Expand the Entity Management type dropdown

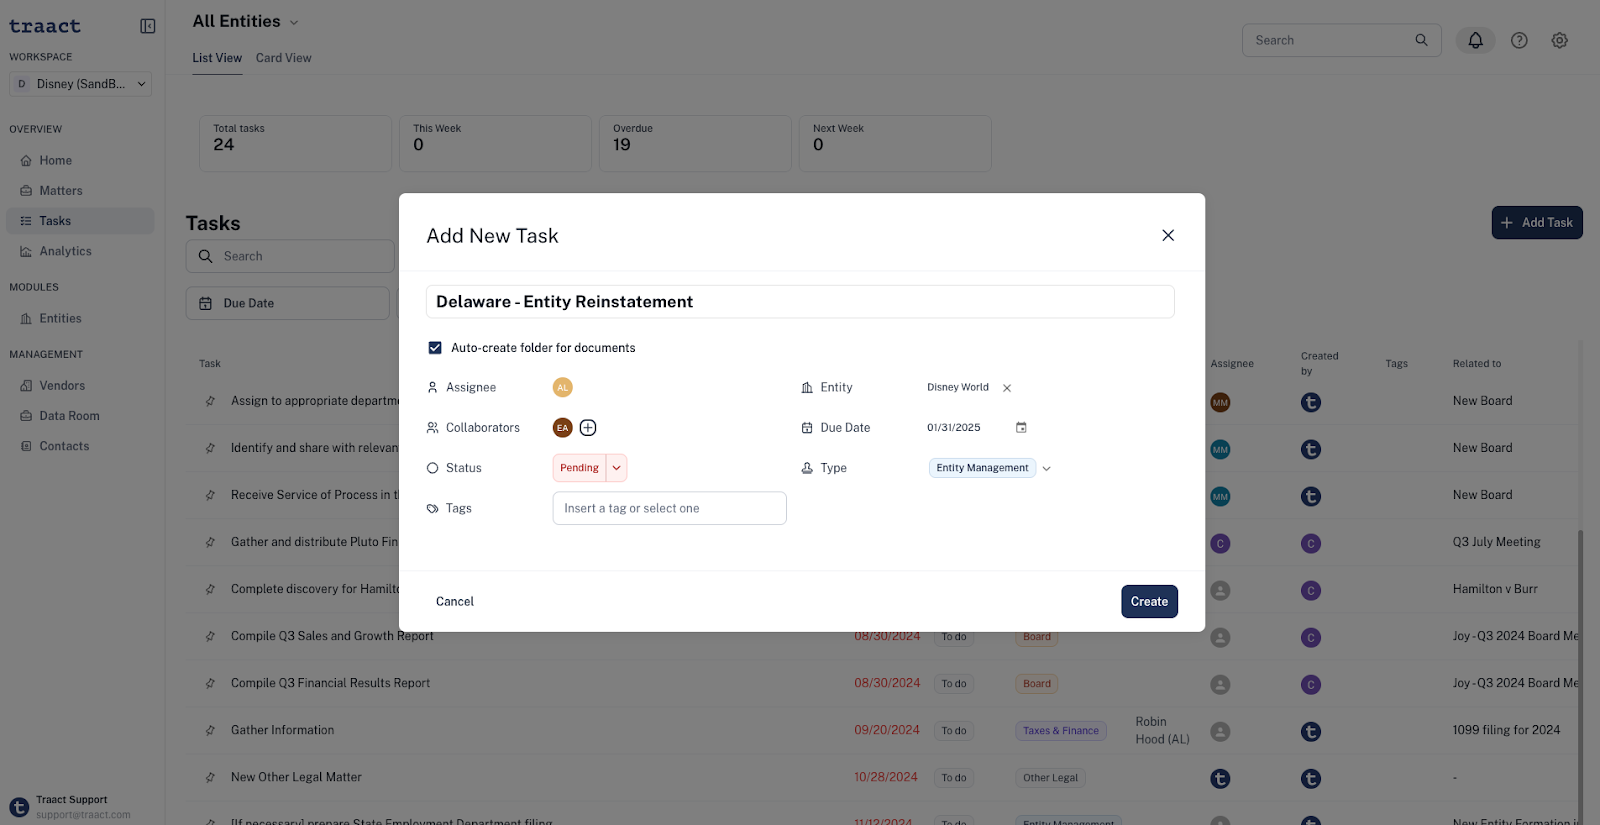[x=1047, y=468]
